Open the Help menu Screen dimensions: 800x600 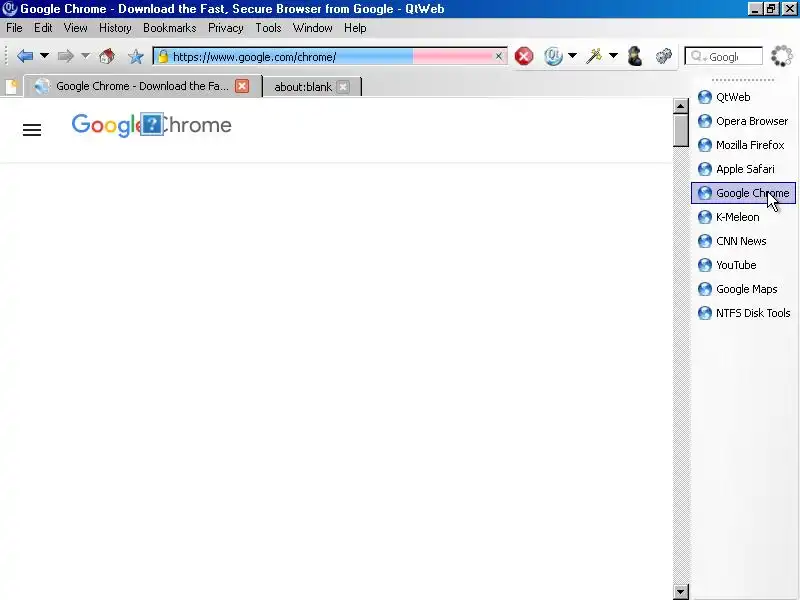[355, 28]
